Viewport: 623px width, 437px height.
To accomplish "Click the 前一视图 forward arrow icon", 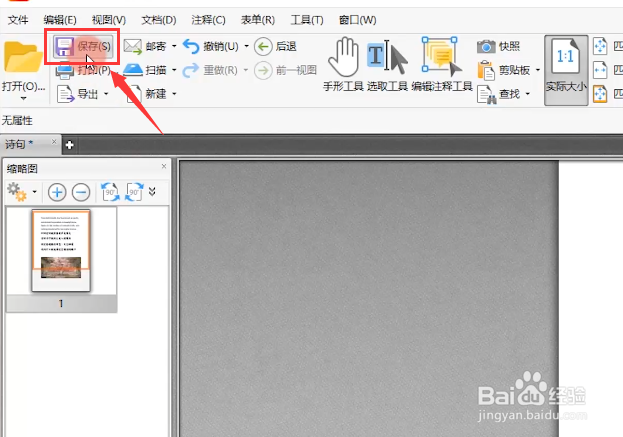I will pos(263,71).
